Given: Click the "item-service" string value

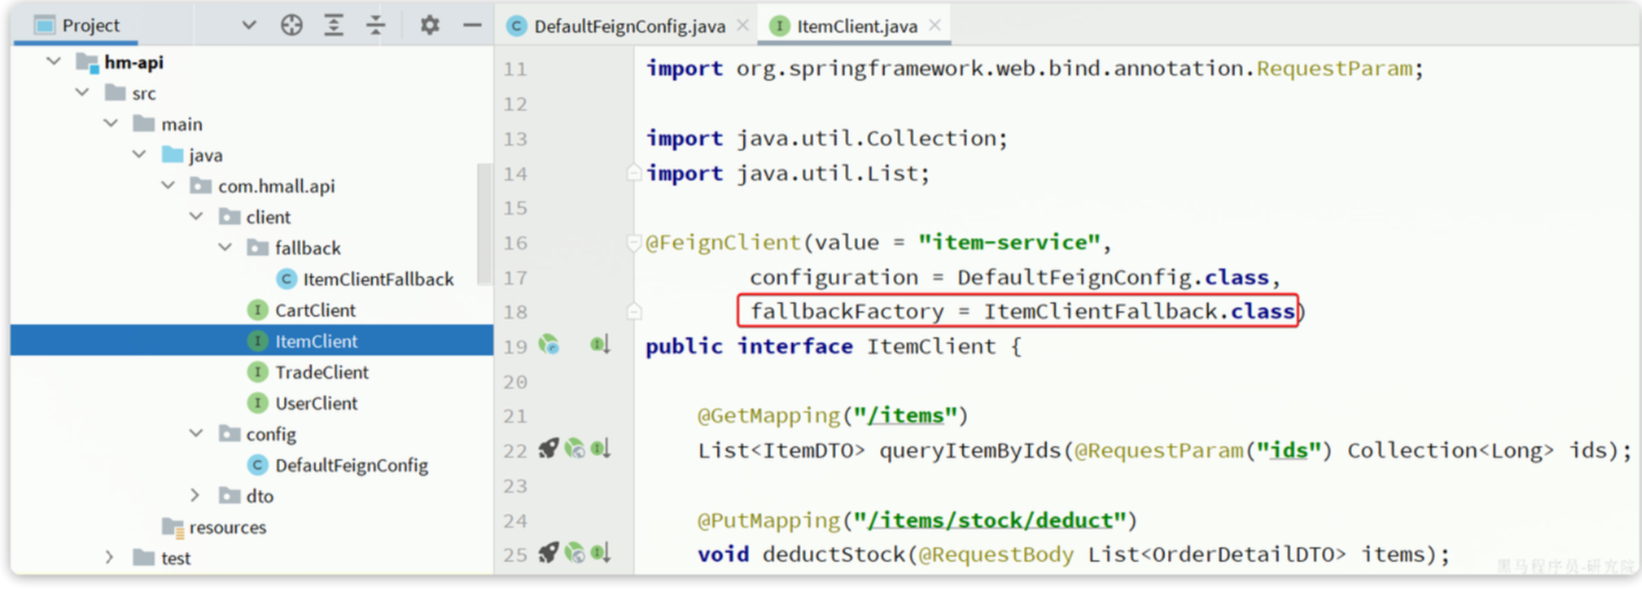Looking at the screenshot, I should pos(1010,242).
